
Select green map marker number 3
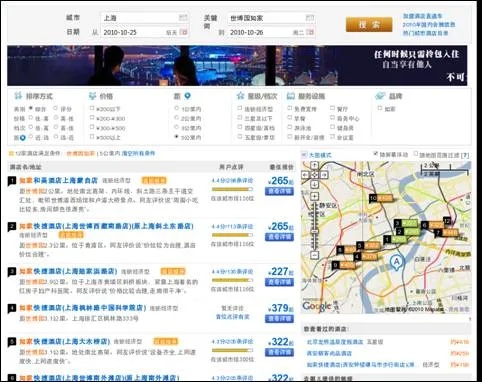(x=406, y=223)
